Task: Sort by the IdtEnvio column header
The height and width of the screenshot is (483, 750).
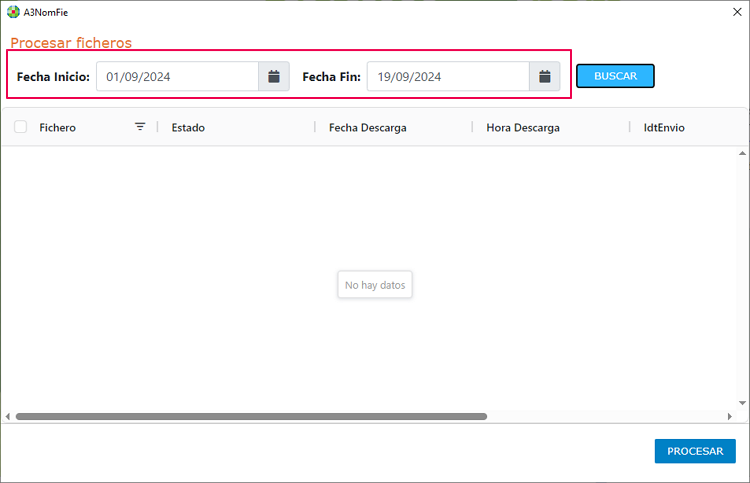Action: [x=664, y=128]
